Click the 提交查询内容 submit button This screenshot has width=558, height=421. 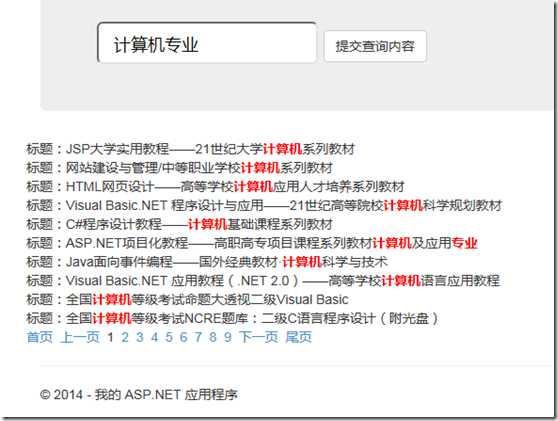click(x=375, y=46)
